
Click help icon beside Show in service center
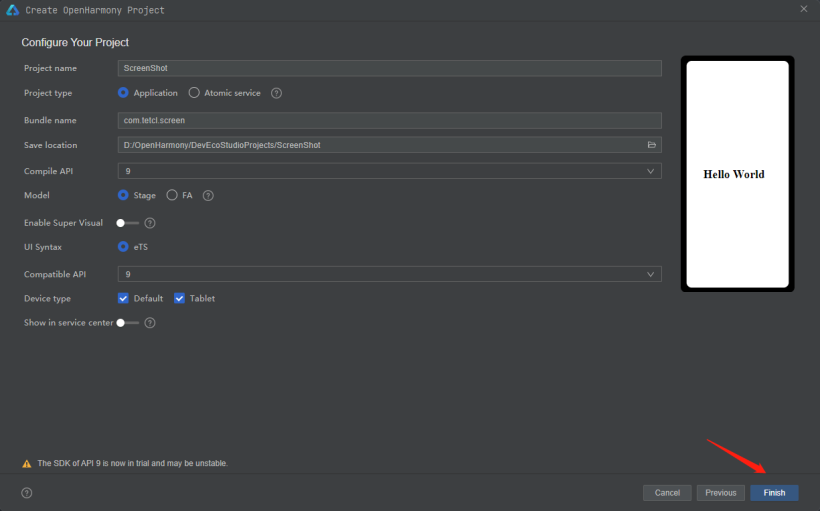click(150, 323)
